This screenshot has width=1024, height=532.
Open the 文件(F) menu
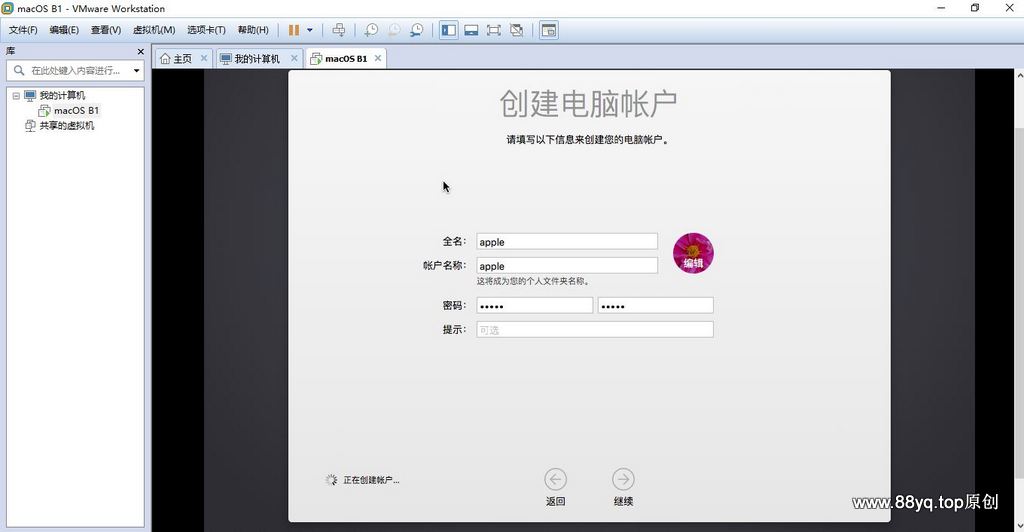point(23,30)
